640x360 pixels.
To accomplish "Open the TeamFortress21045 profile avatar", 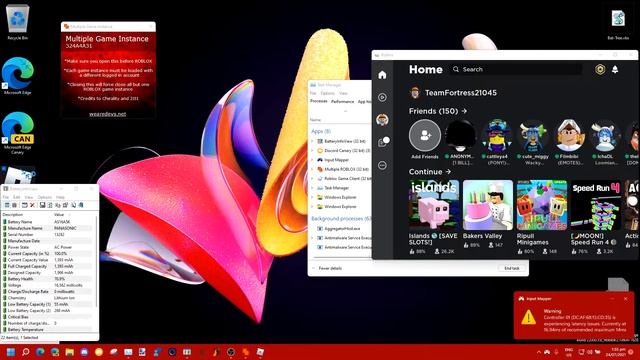I will (x=415, y=93).
